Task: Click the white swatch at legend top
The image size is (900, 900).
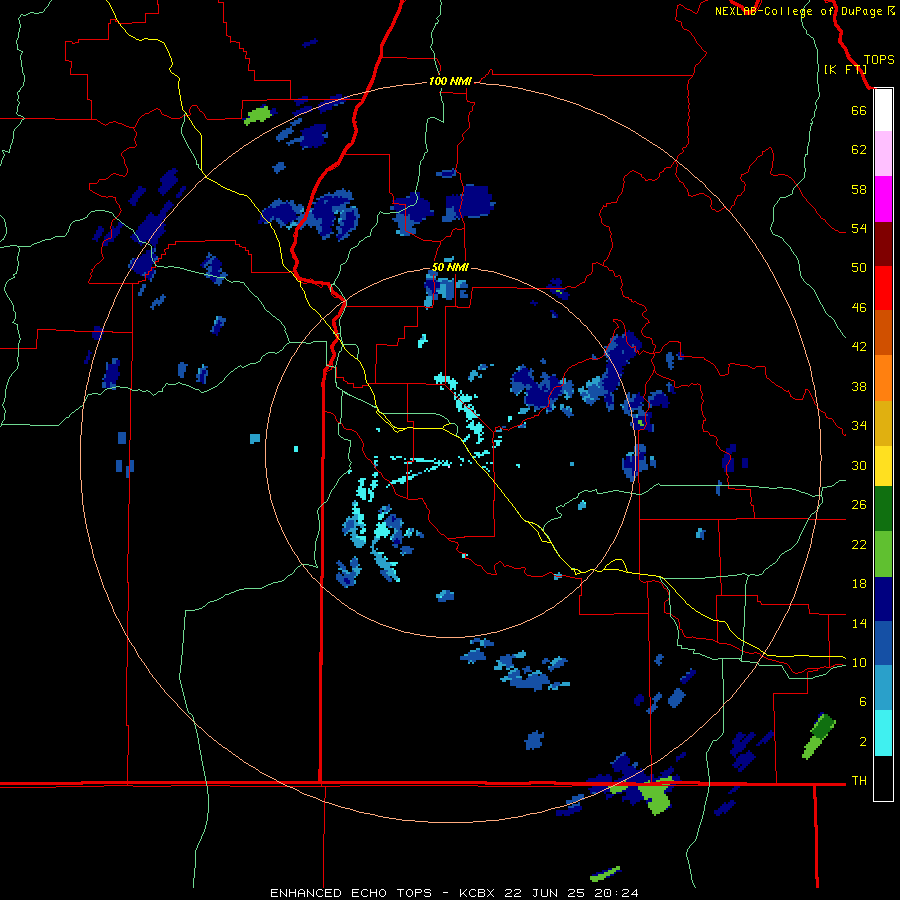Action: pos(883,110)
